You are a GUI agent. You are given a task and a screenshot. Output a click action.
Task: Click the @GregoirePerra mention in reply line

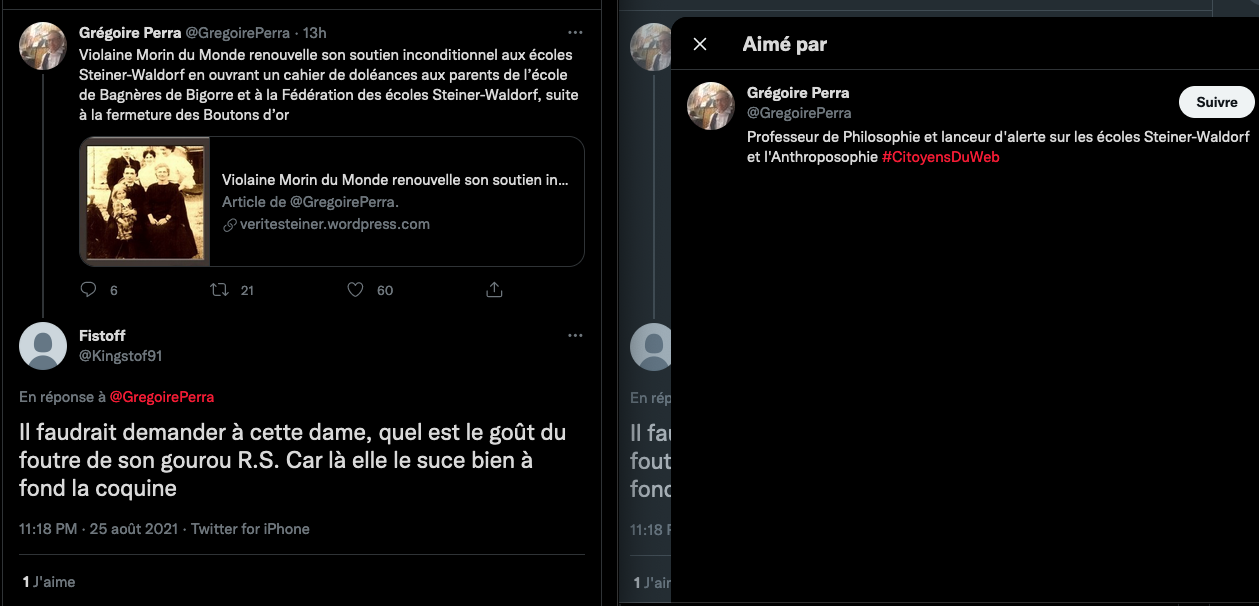tap(161, 397)
